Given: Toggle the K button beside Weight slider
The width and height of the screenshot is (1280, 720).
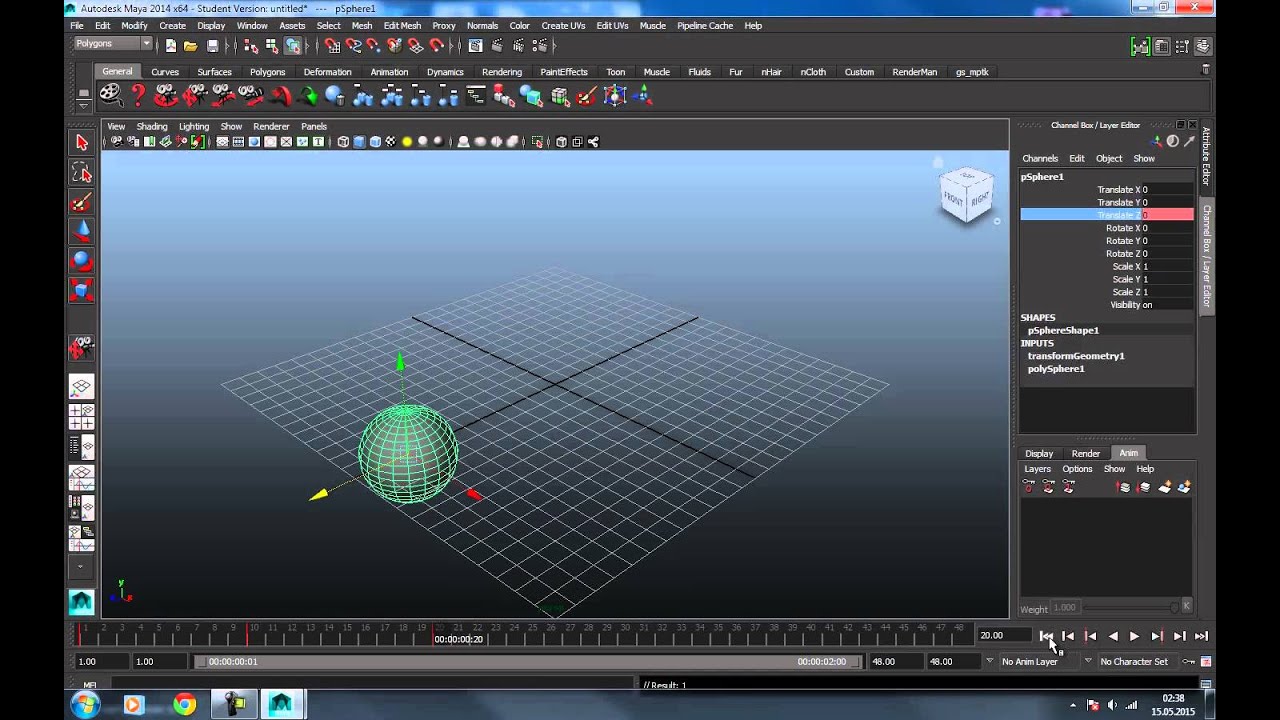Looking at the screenshot, I should point(1186,606).
